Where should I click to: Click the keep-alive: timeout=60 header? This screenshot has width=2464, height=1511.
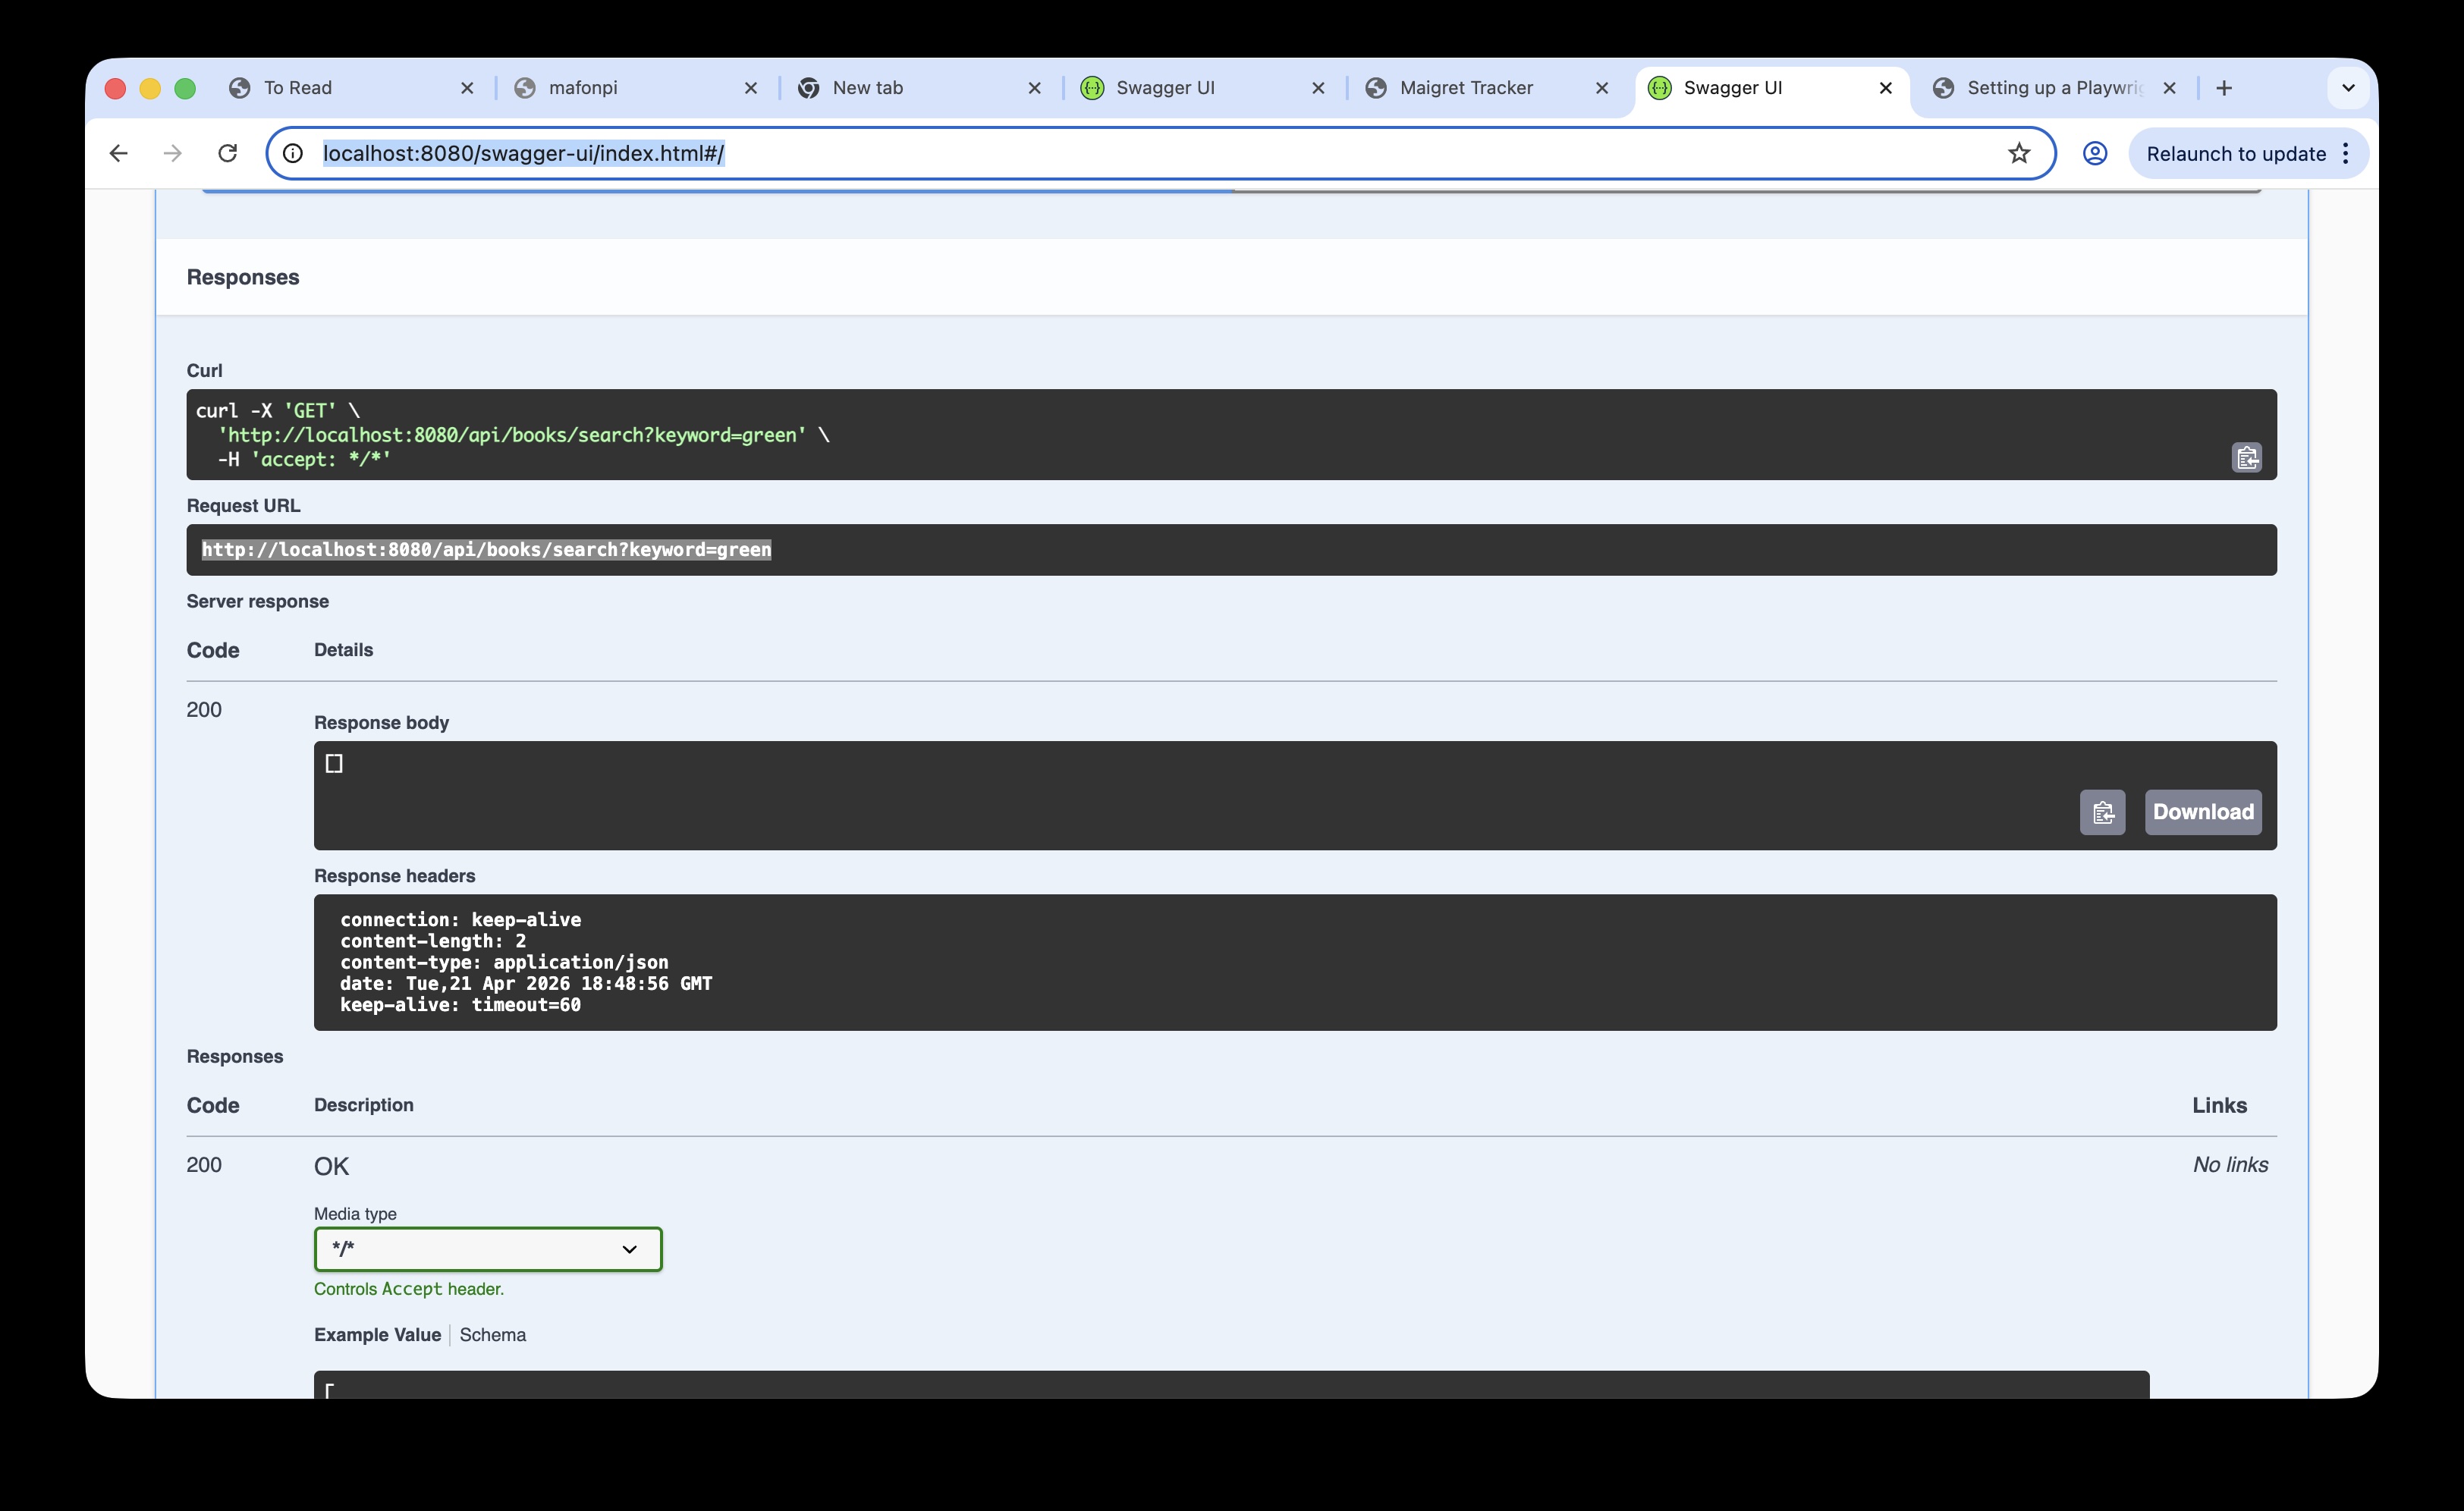pyautogui.click(x=460, y=1005)
